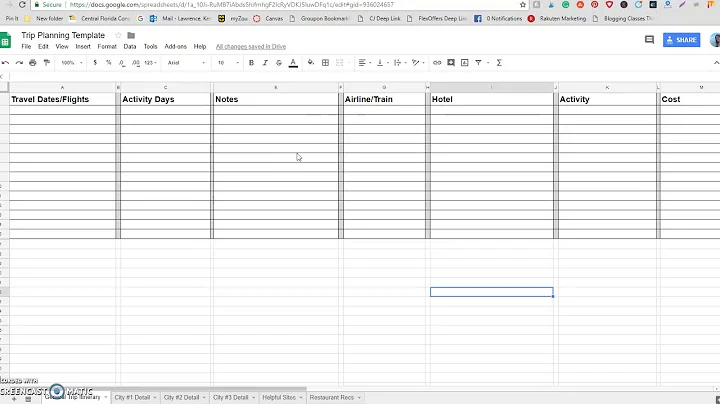Image resolution: width=720 pixels, height=404 pixels.
Task: Insert a link from toolbar
Action: [x=437, y=62]
